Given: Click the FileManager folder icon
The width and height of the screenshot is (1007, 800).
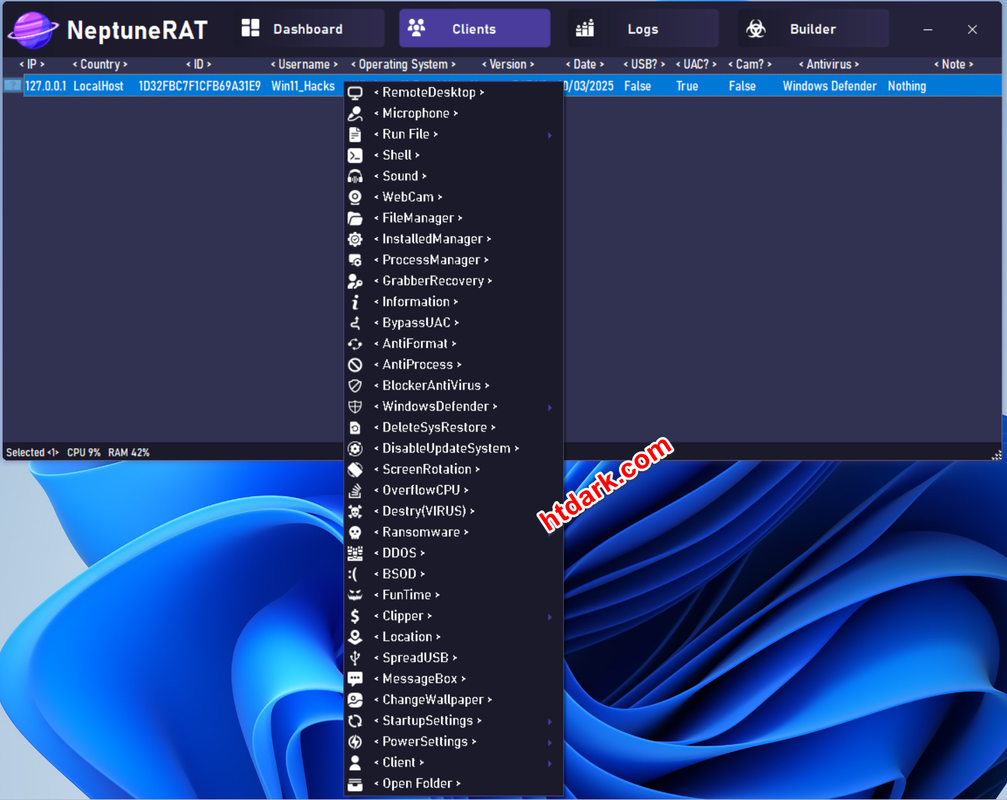Looking at the screenshot, I should [355, 218].
